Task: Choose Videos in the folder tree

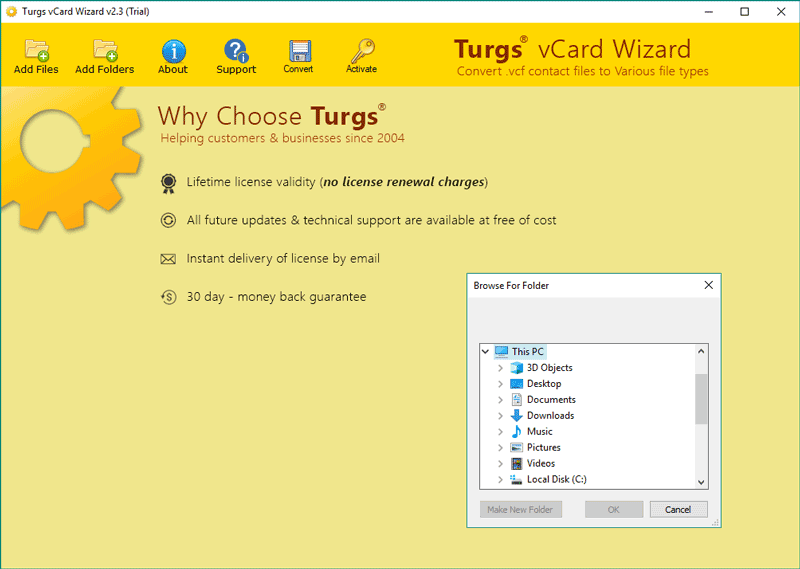Action: click(541, 463)
